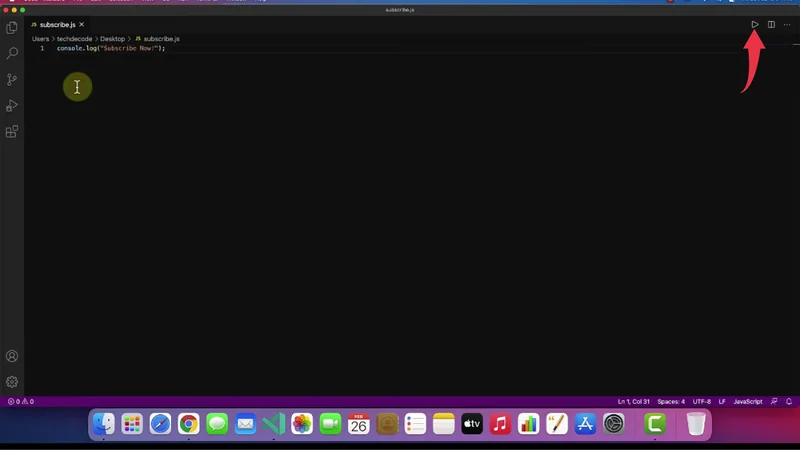Select the subscribe.js editor tab
Image resolution: width=800 pixels, height=450 pixels.
point(57,24)
